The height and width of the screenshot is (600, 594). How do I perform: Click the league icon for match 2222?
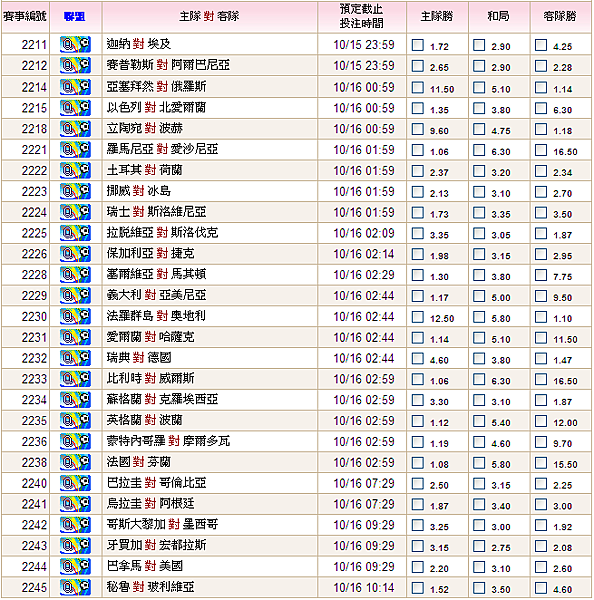[x=75, y=170]
